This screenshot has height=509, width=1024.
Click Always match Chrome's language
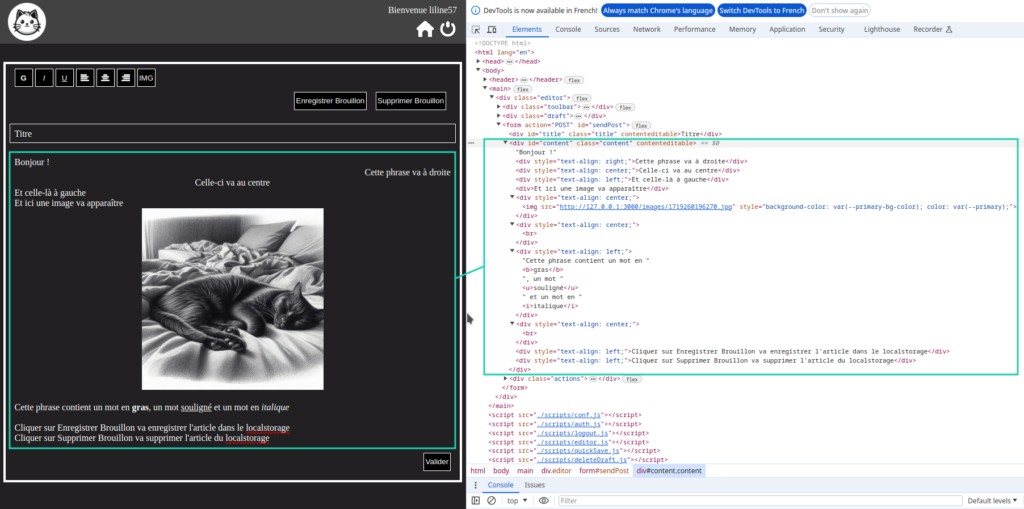coord(658,10)
